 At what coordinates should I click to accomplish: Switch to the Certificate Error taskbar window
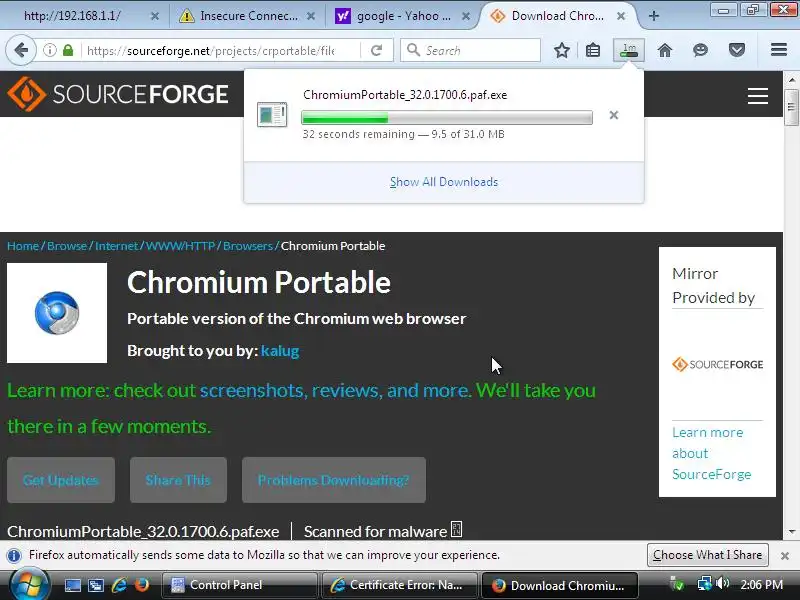click(x=399, y=585)
